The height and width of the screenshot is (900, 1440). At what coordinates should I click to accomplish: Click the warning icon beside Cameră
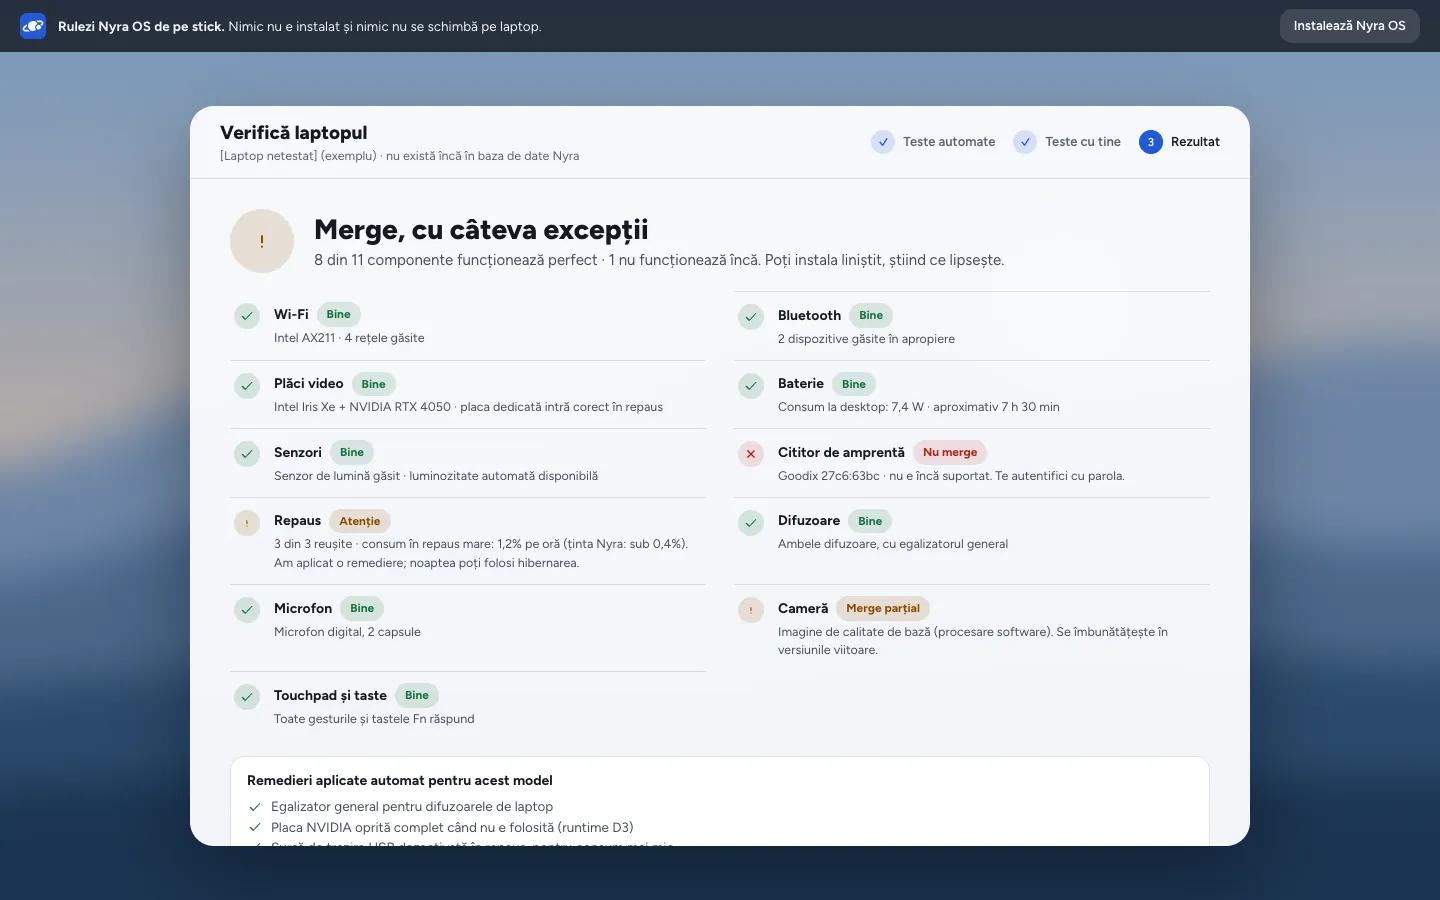[751, 610]
